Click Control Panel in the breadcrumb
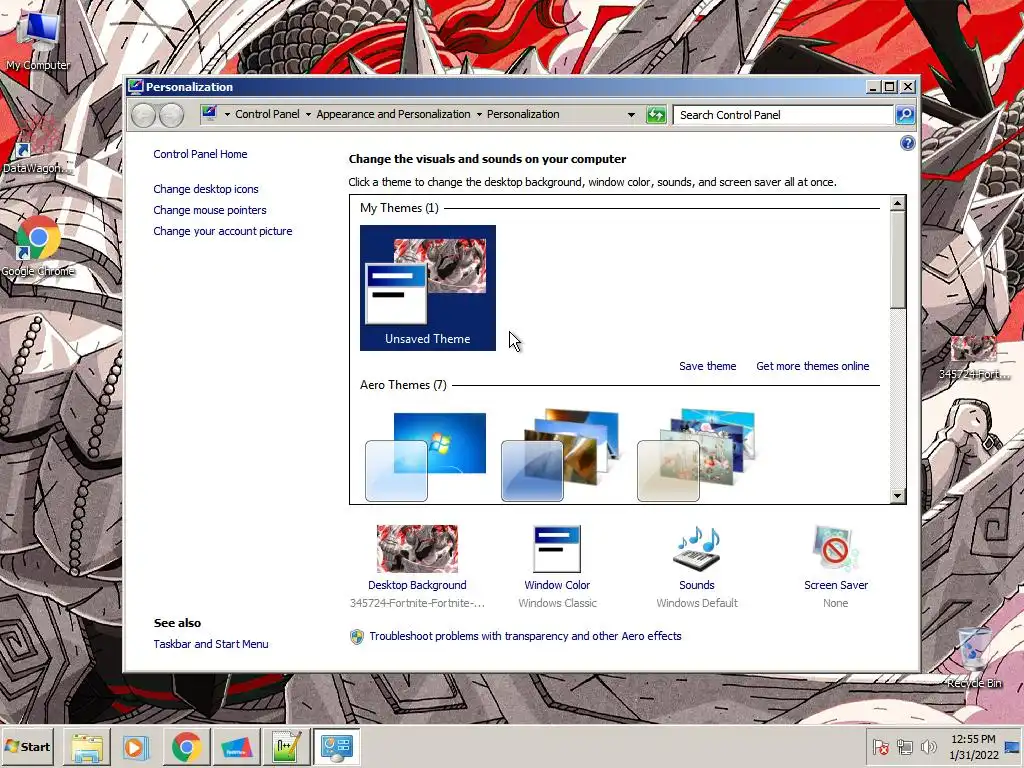The height and width of the screenshot is (768, 1024). tap(267, 114)
